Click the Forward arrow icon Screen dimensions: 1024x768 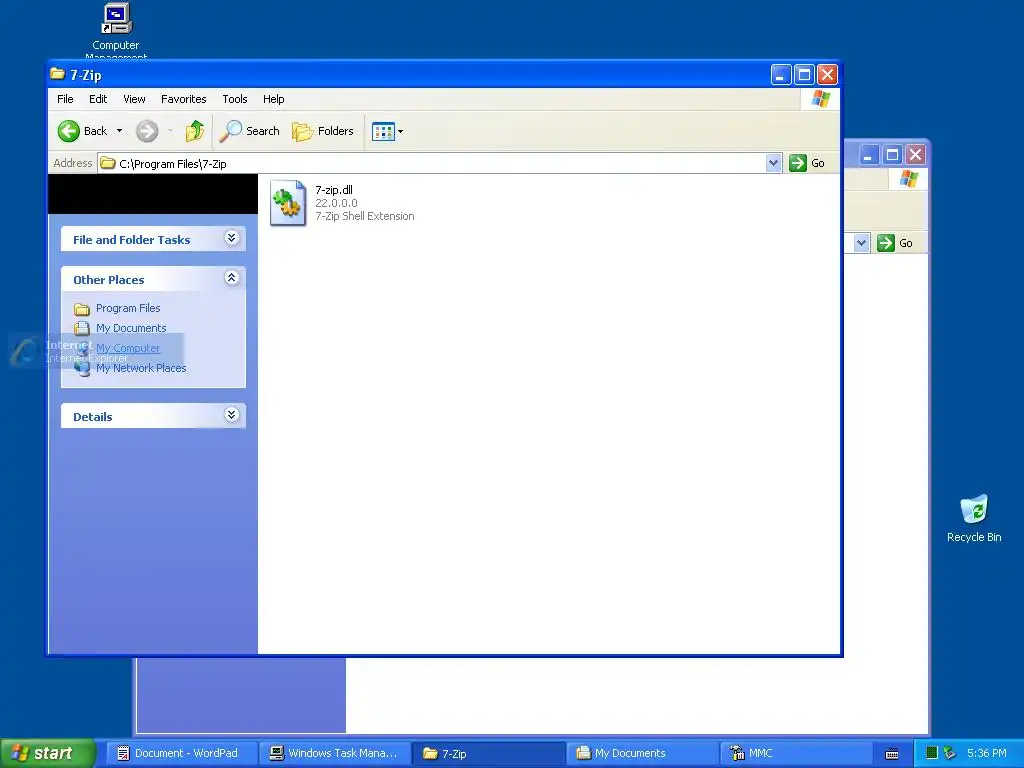coord(147,131)
